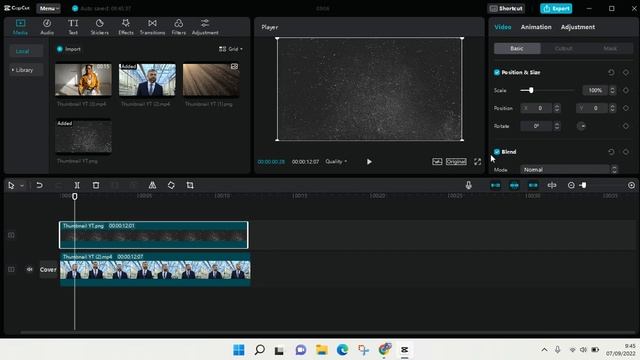This screenshot has width=640, height=360.
Task: Toggle auto snapping in timeline
Action: click(514, 185)
